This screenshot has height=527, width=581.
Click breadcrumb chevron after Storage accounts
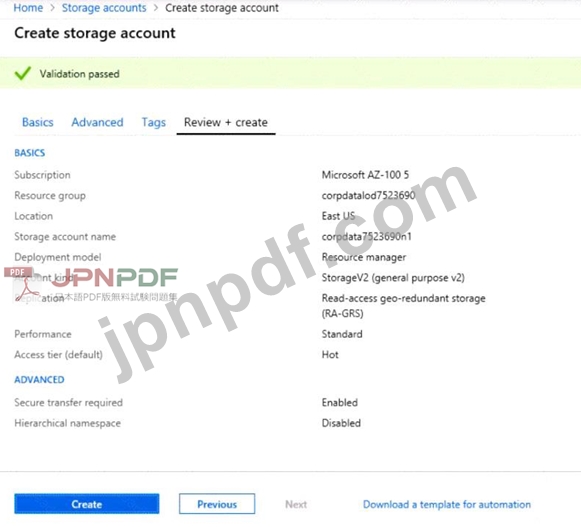coord(156,8)
